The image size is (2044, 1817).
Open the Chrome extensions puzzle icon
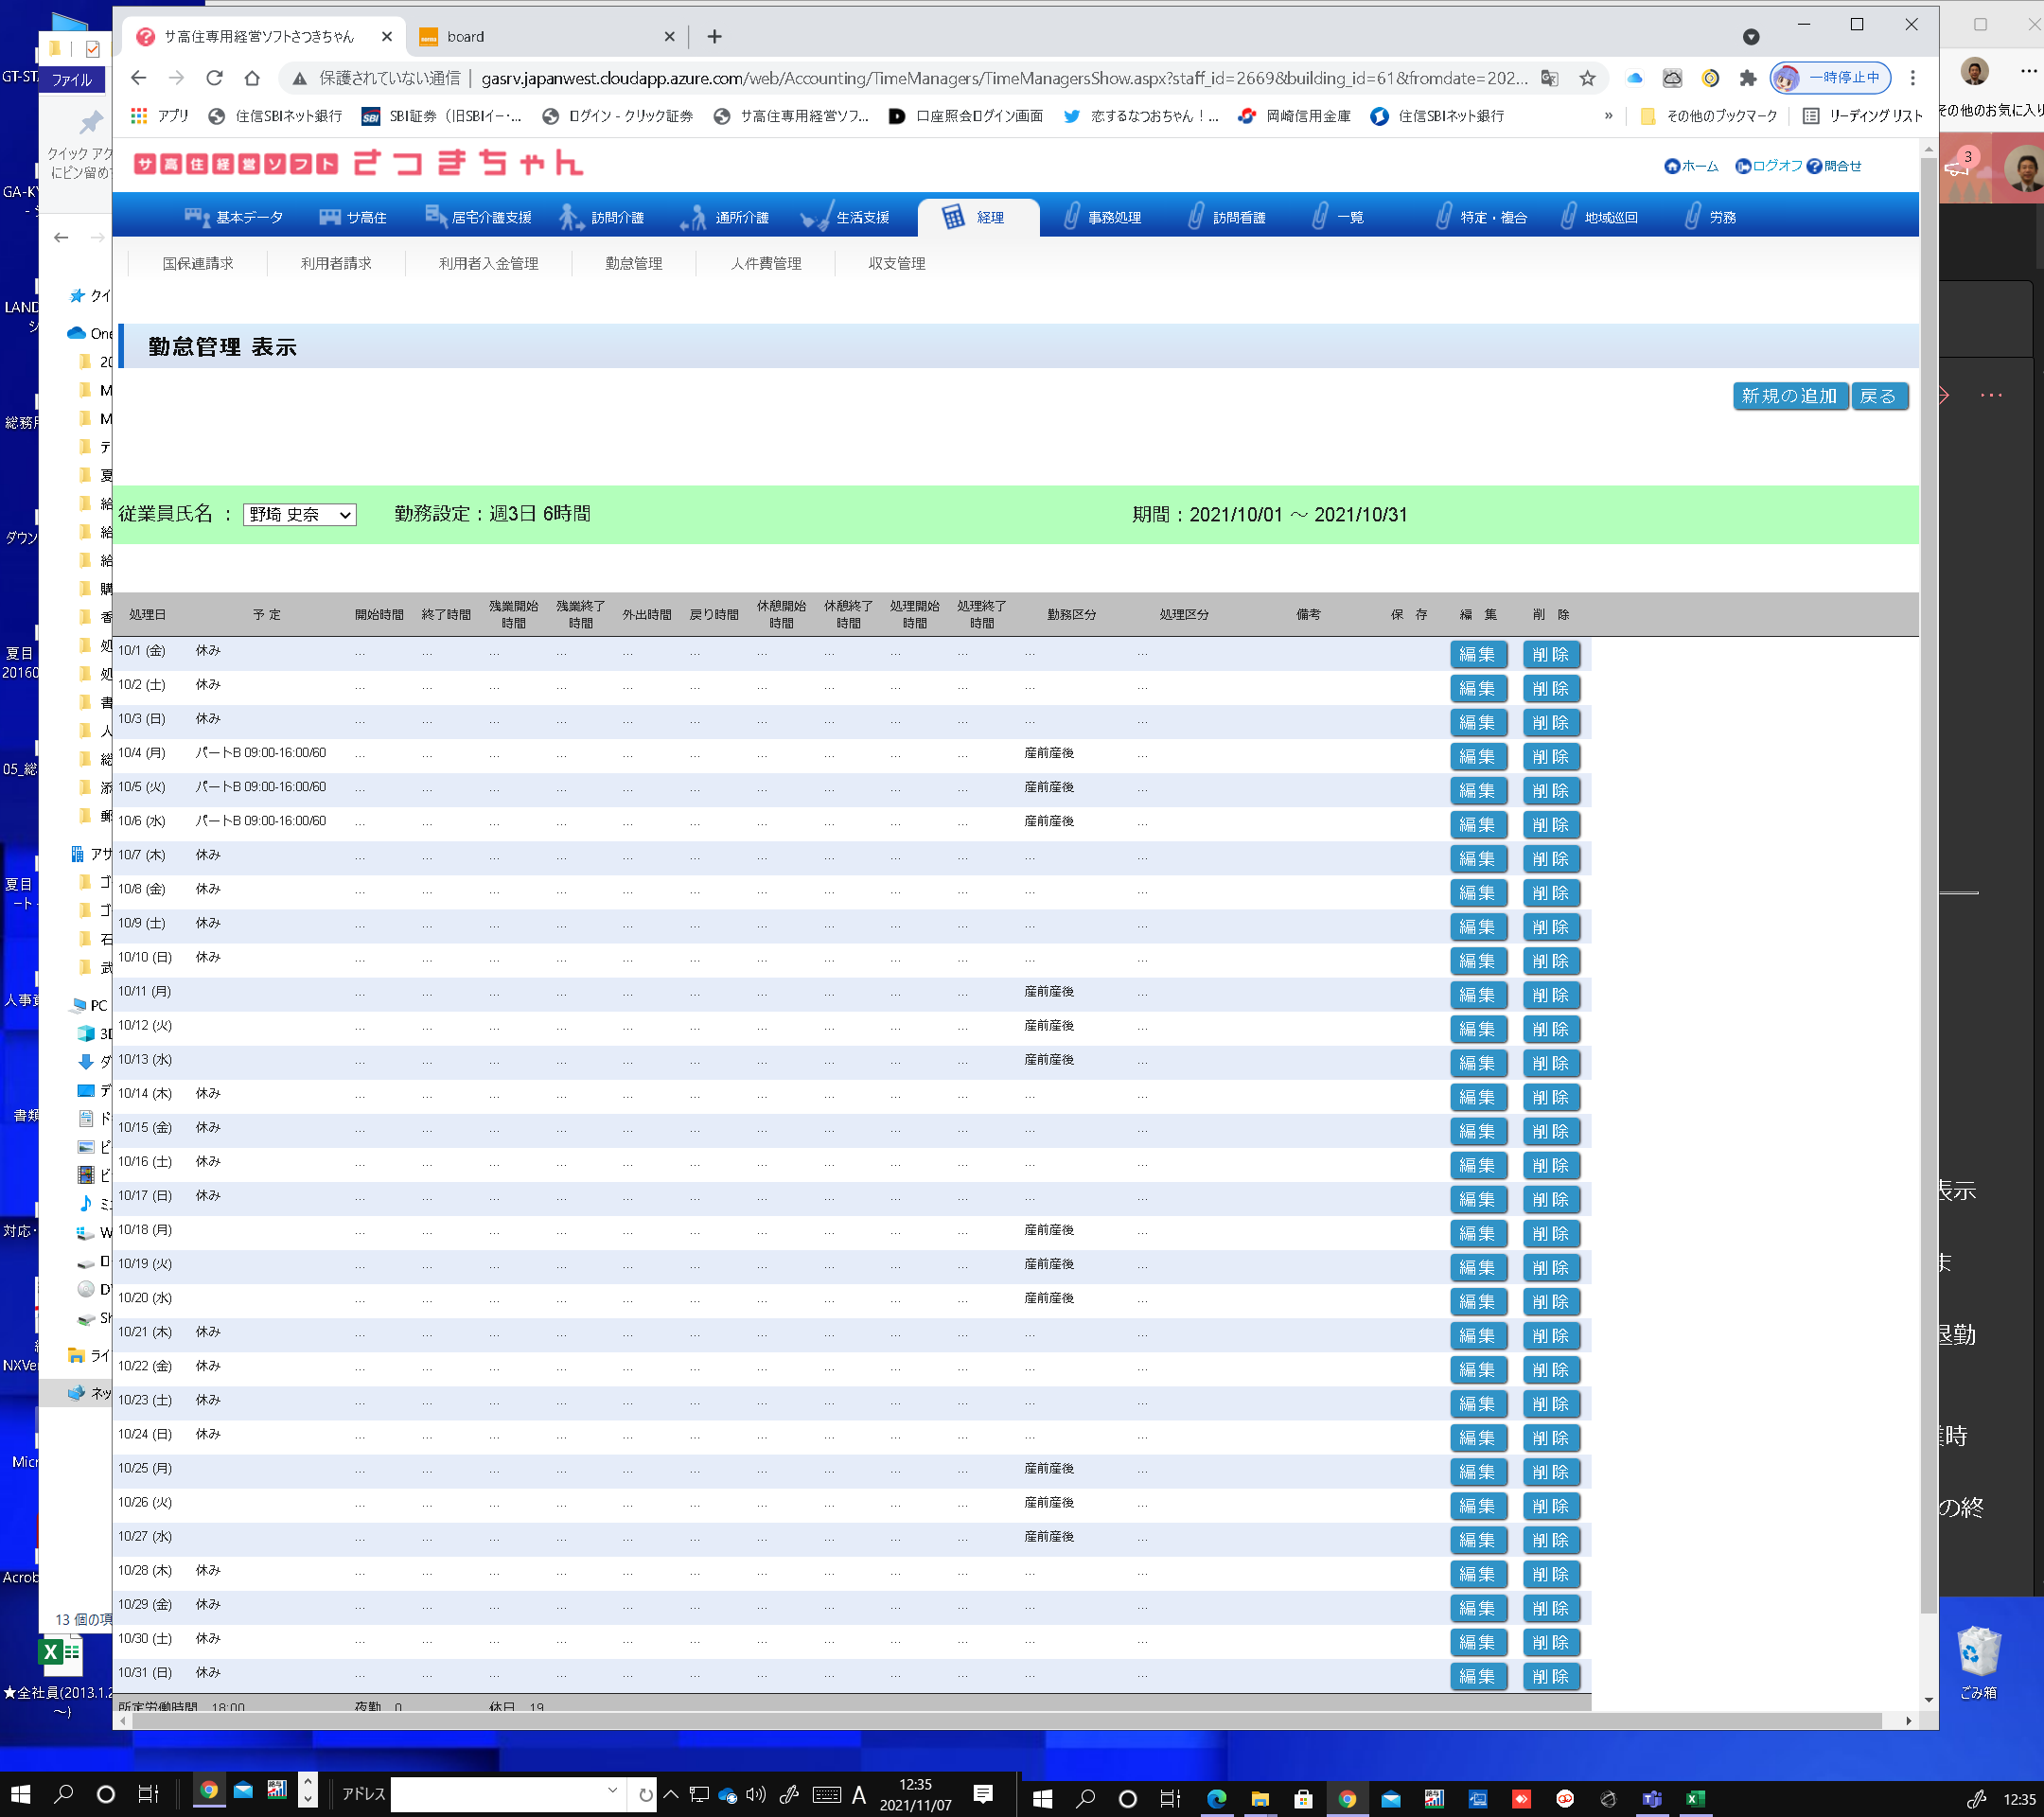1747,78
